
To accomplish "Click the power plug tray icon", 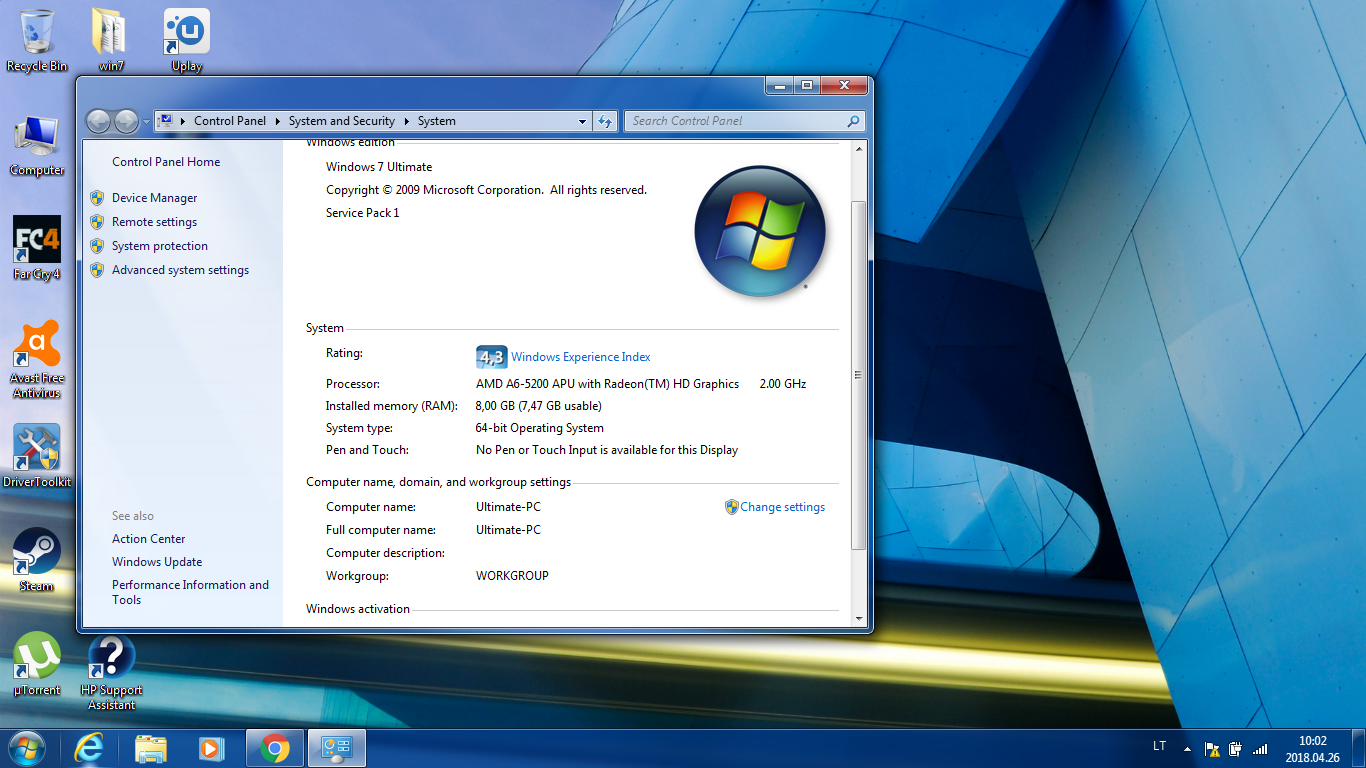I will pos(1236,748).
